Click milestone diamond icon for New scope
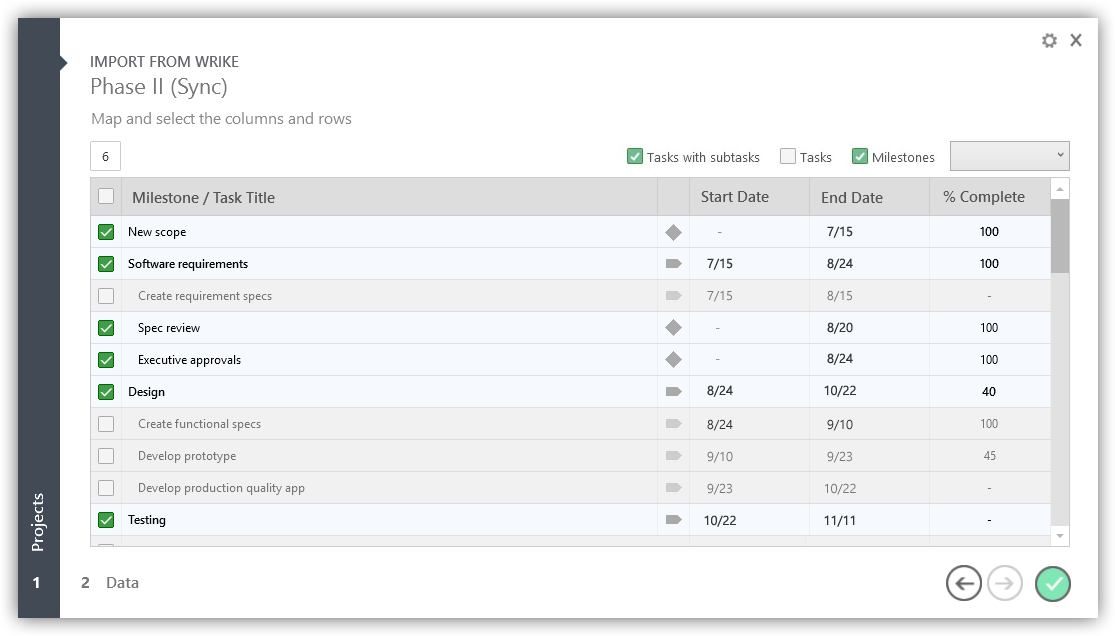The width and height of the screenshot is (1115, 636). pos(673,232)
